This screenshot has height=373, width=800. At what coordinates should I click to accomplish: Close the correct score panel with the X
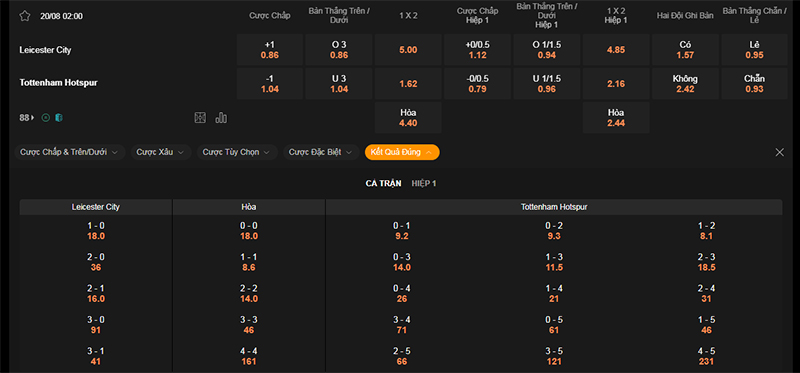point(779,152)
